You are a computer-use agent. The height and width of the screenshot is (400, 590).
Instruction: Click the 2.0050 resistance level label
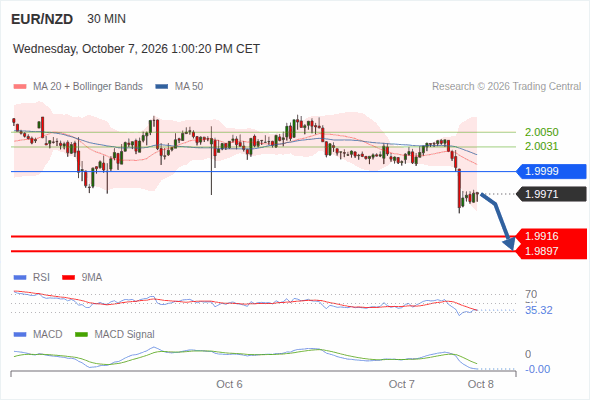click(541, 132)
